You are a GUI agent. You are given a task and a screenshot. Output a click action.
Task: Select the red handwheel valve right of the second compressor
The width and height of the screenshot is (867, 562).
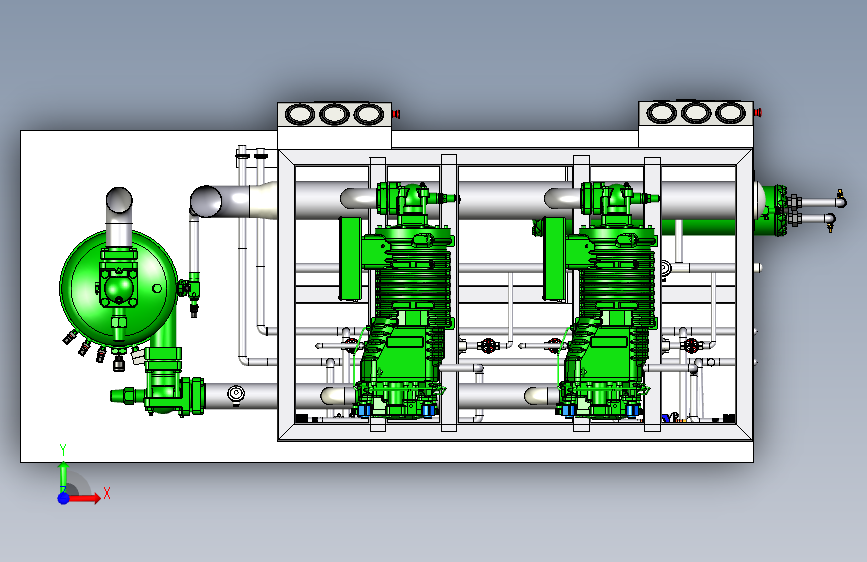[x=691, y=346]
